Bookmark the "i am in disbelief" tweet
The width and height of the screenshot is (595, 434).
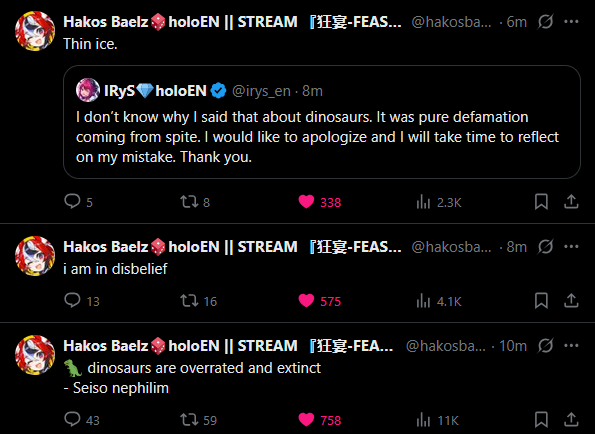click(x=541, y=301)
